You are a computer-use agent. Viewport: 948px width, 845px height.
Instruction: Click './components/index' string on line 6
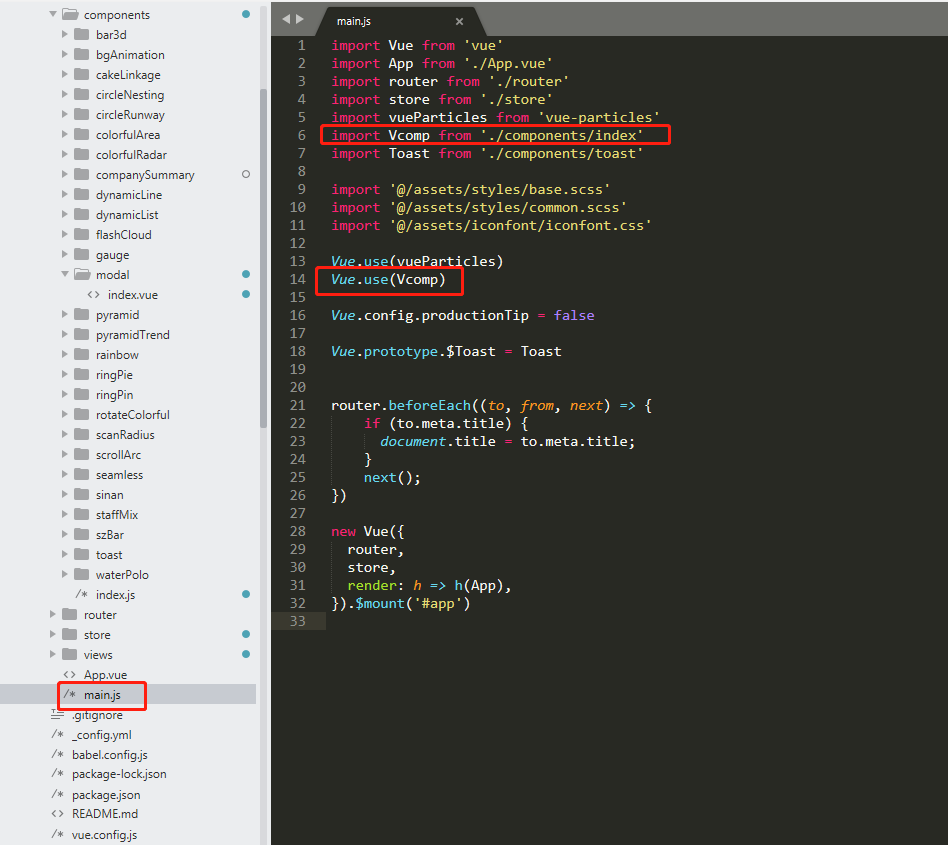(562, 135)
